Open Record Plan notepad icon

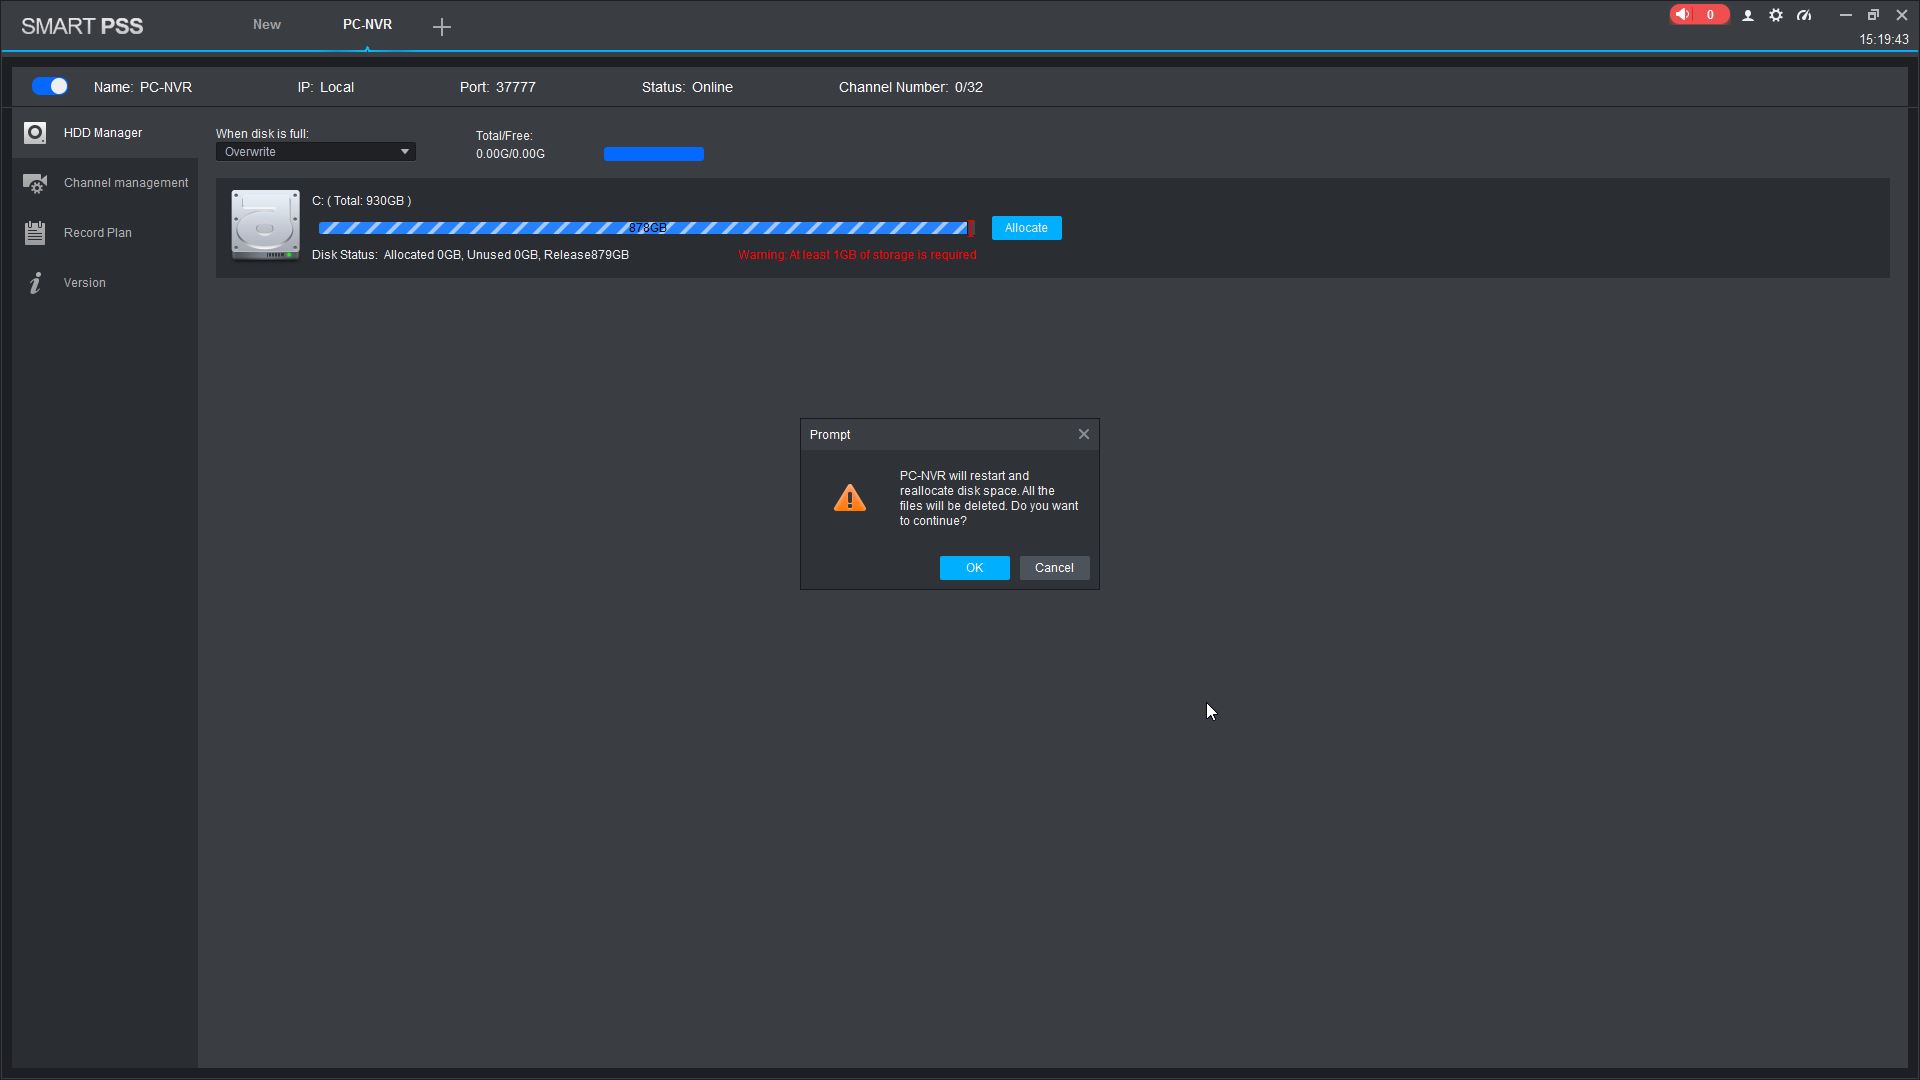click(35, 233)
